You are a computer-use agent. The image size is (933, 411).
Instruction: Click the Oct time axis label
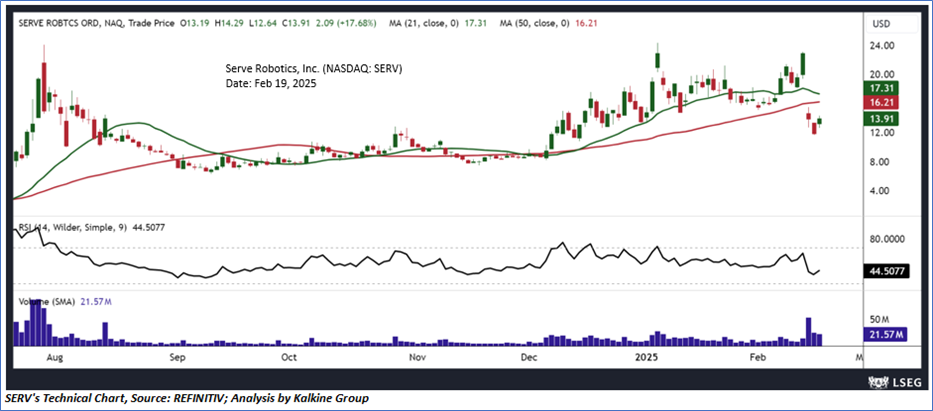coord(289,357)
